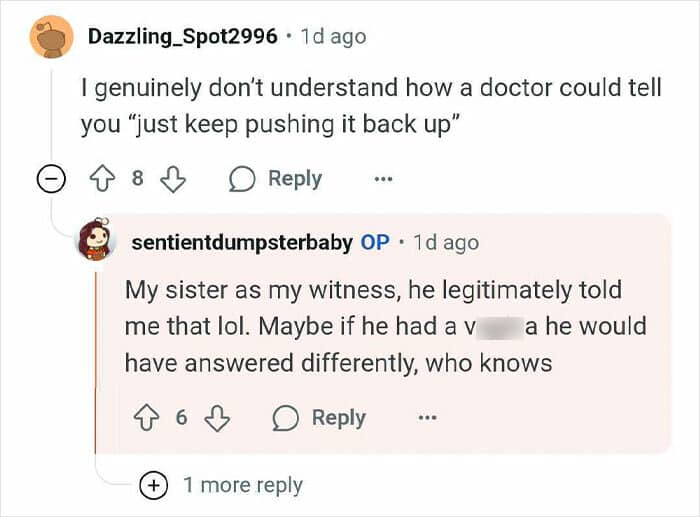Click the top comment's vote count 8
Viewport: 700px width, 517px height.
[x=138, y=179]
